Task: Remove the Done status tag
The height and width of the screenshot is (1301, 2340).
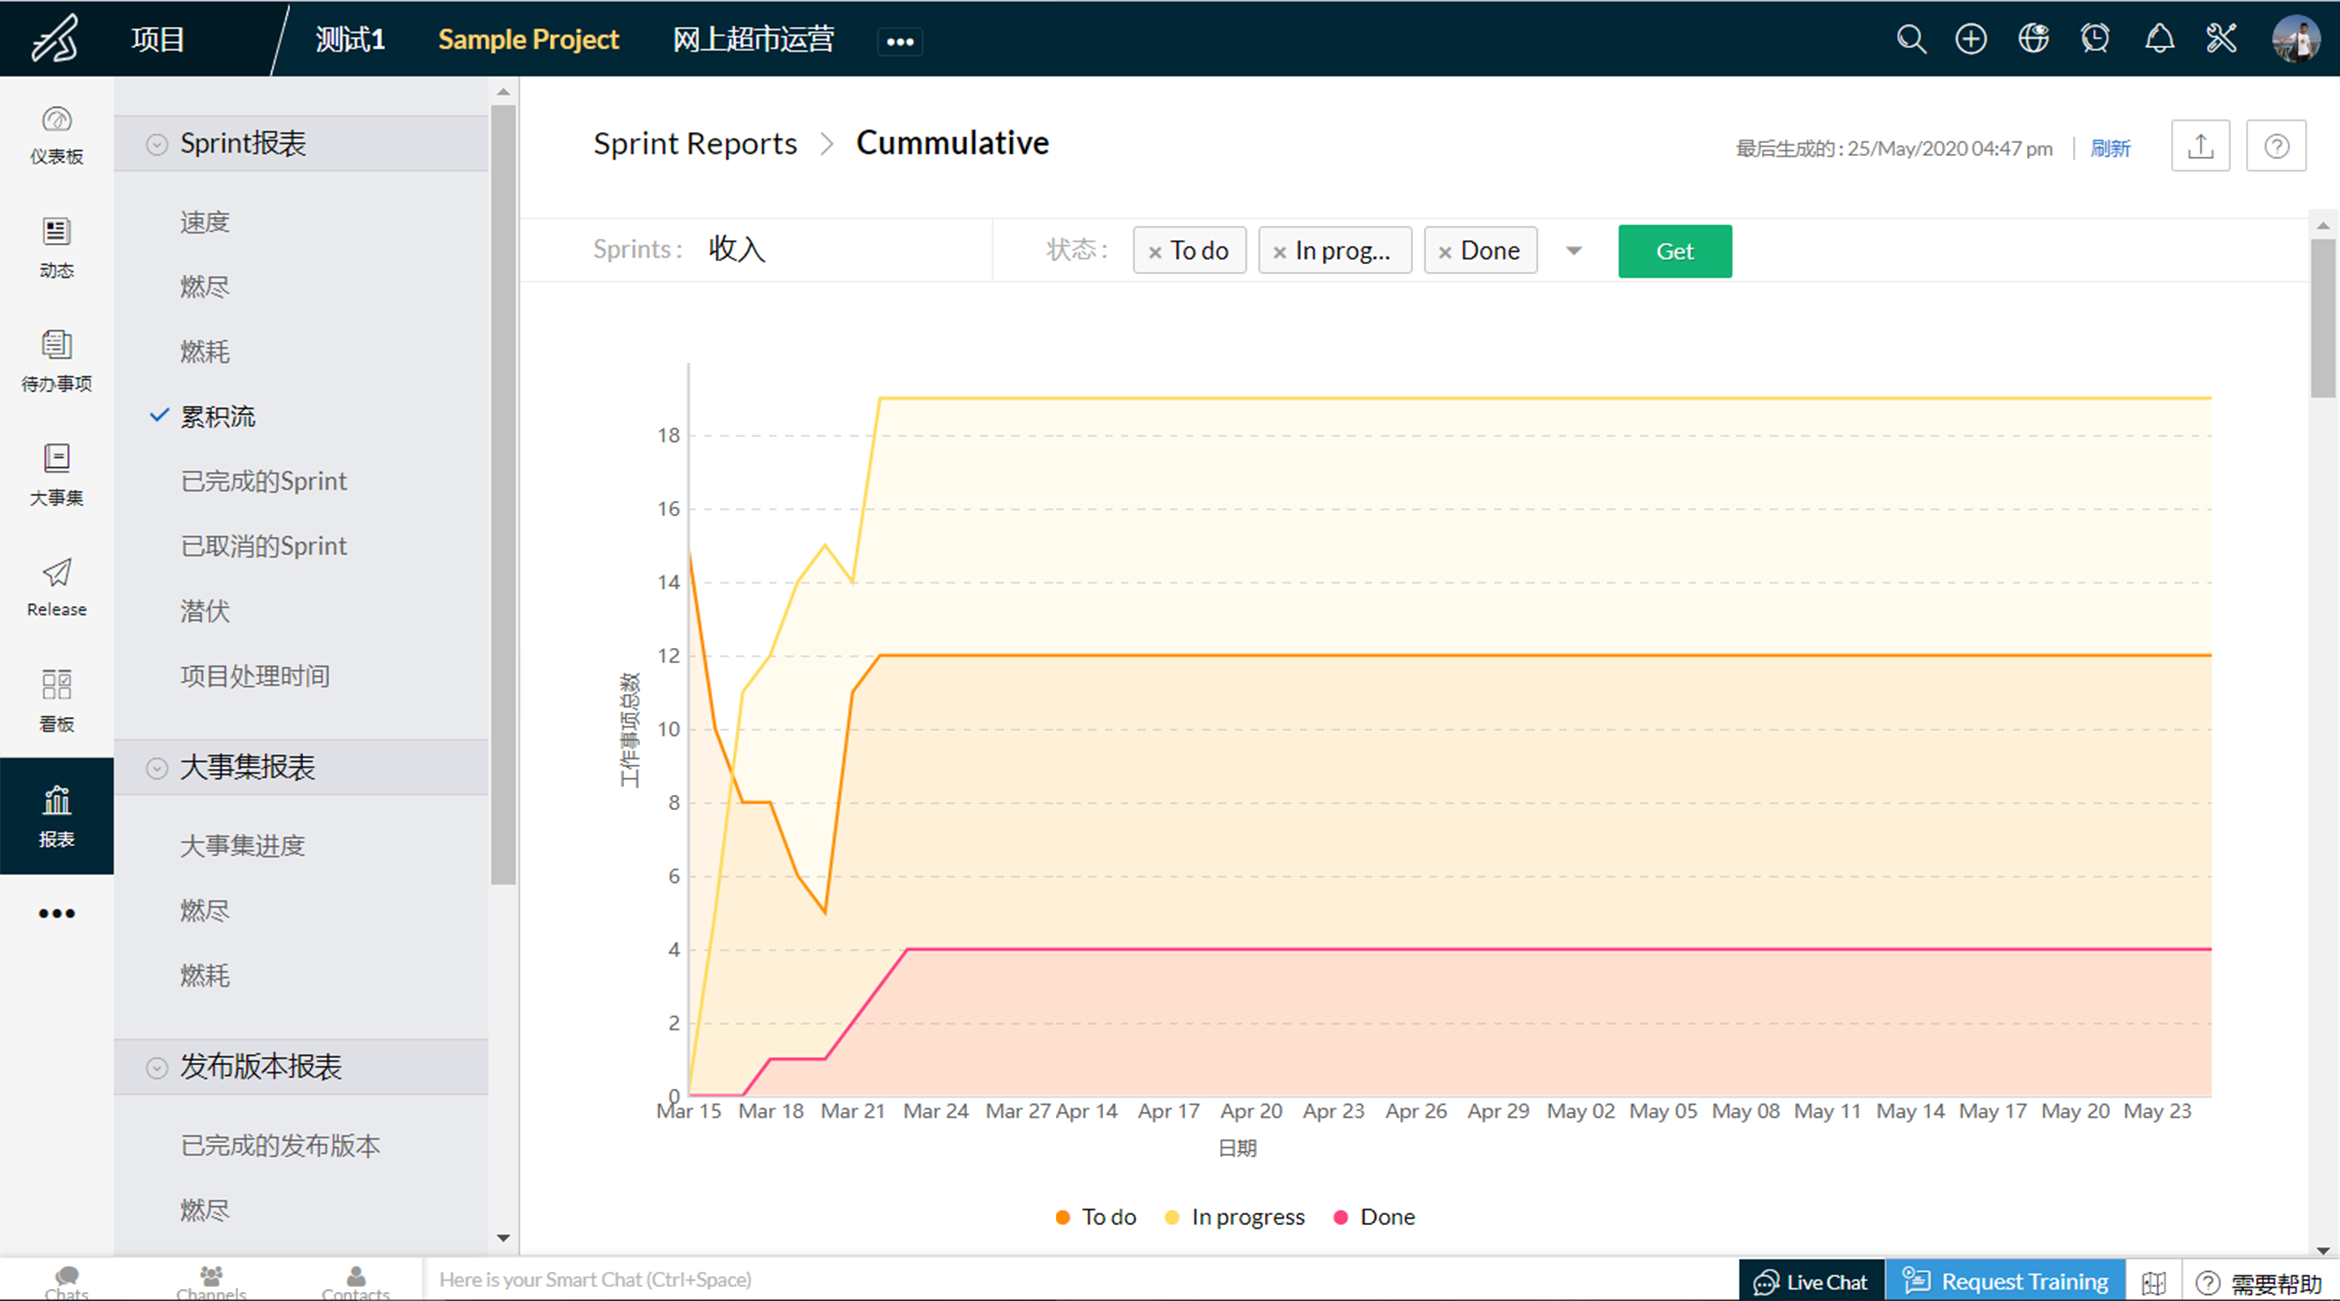Action: 1445,252
